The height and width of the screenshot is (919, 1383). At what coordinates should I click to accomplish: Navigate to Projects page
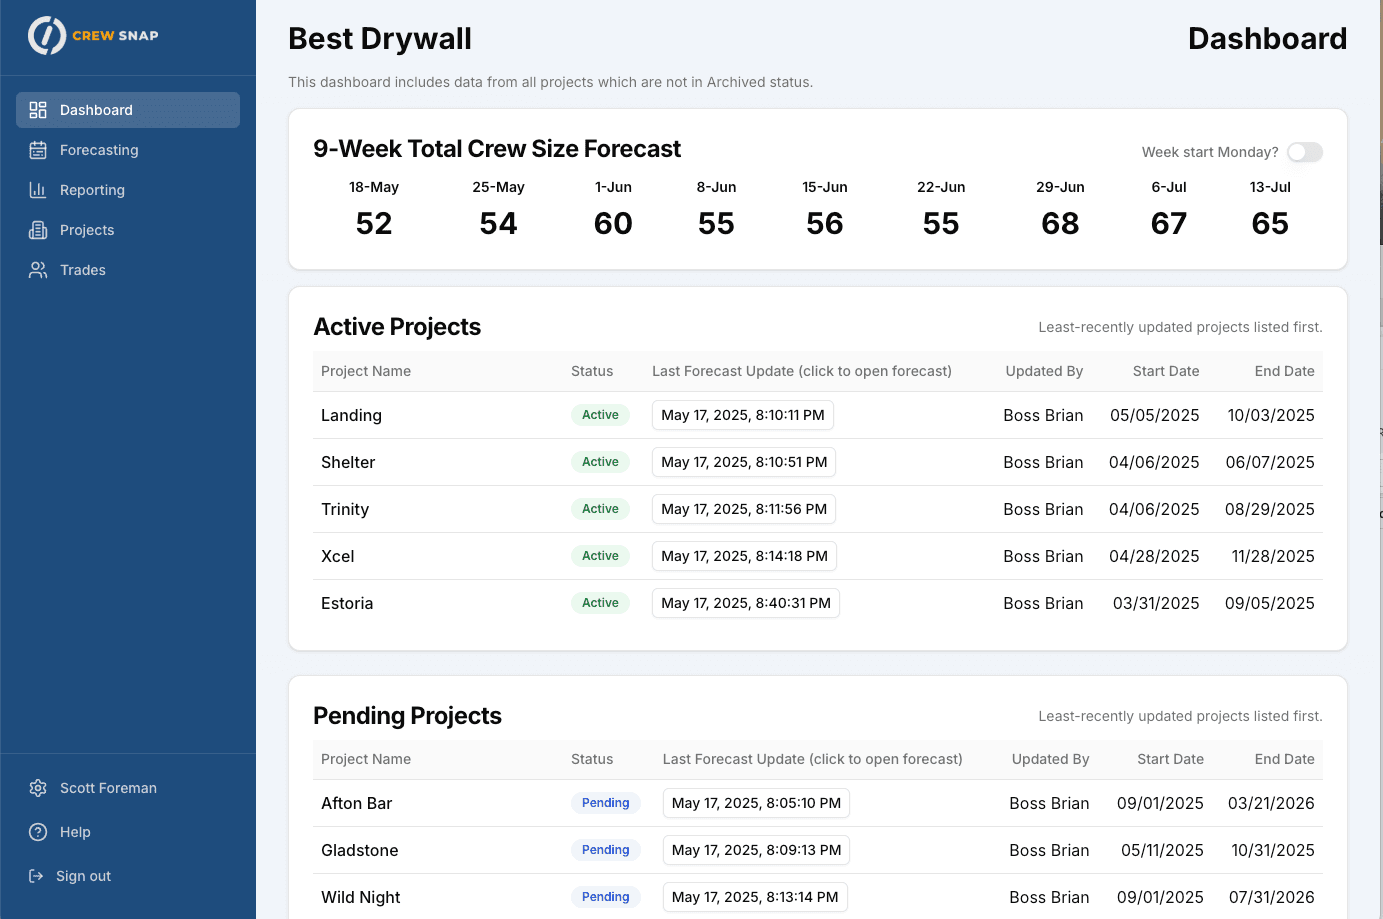pyautogui.click(x=128, y=230)
